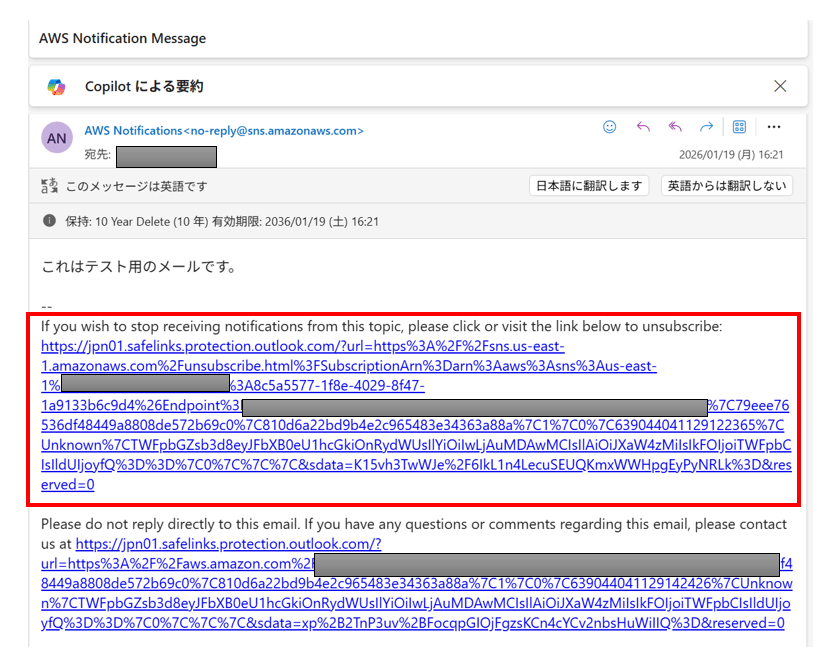Reply to the AWS Notifications email
819x661 pixels.
click(x=643, y=127)
